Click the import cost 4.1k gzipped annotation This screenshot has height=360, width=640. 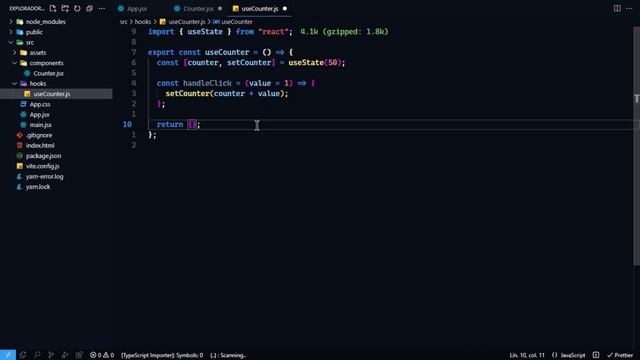pyautogui.click(x=344, y=31)
